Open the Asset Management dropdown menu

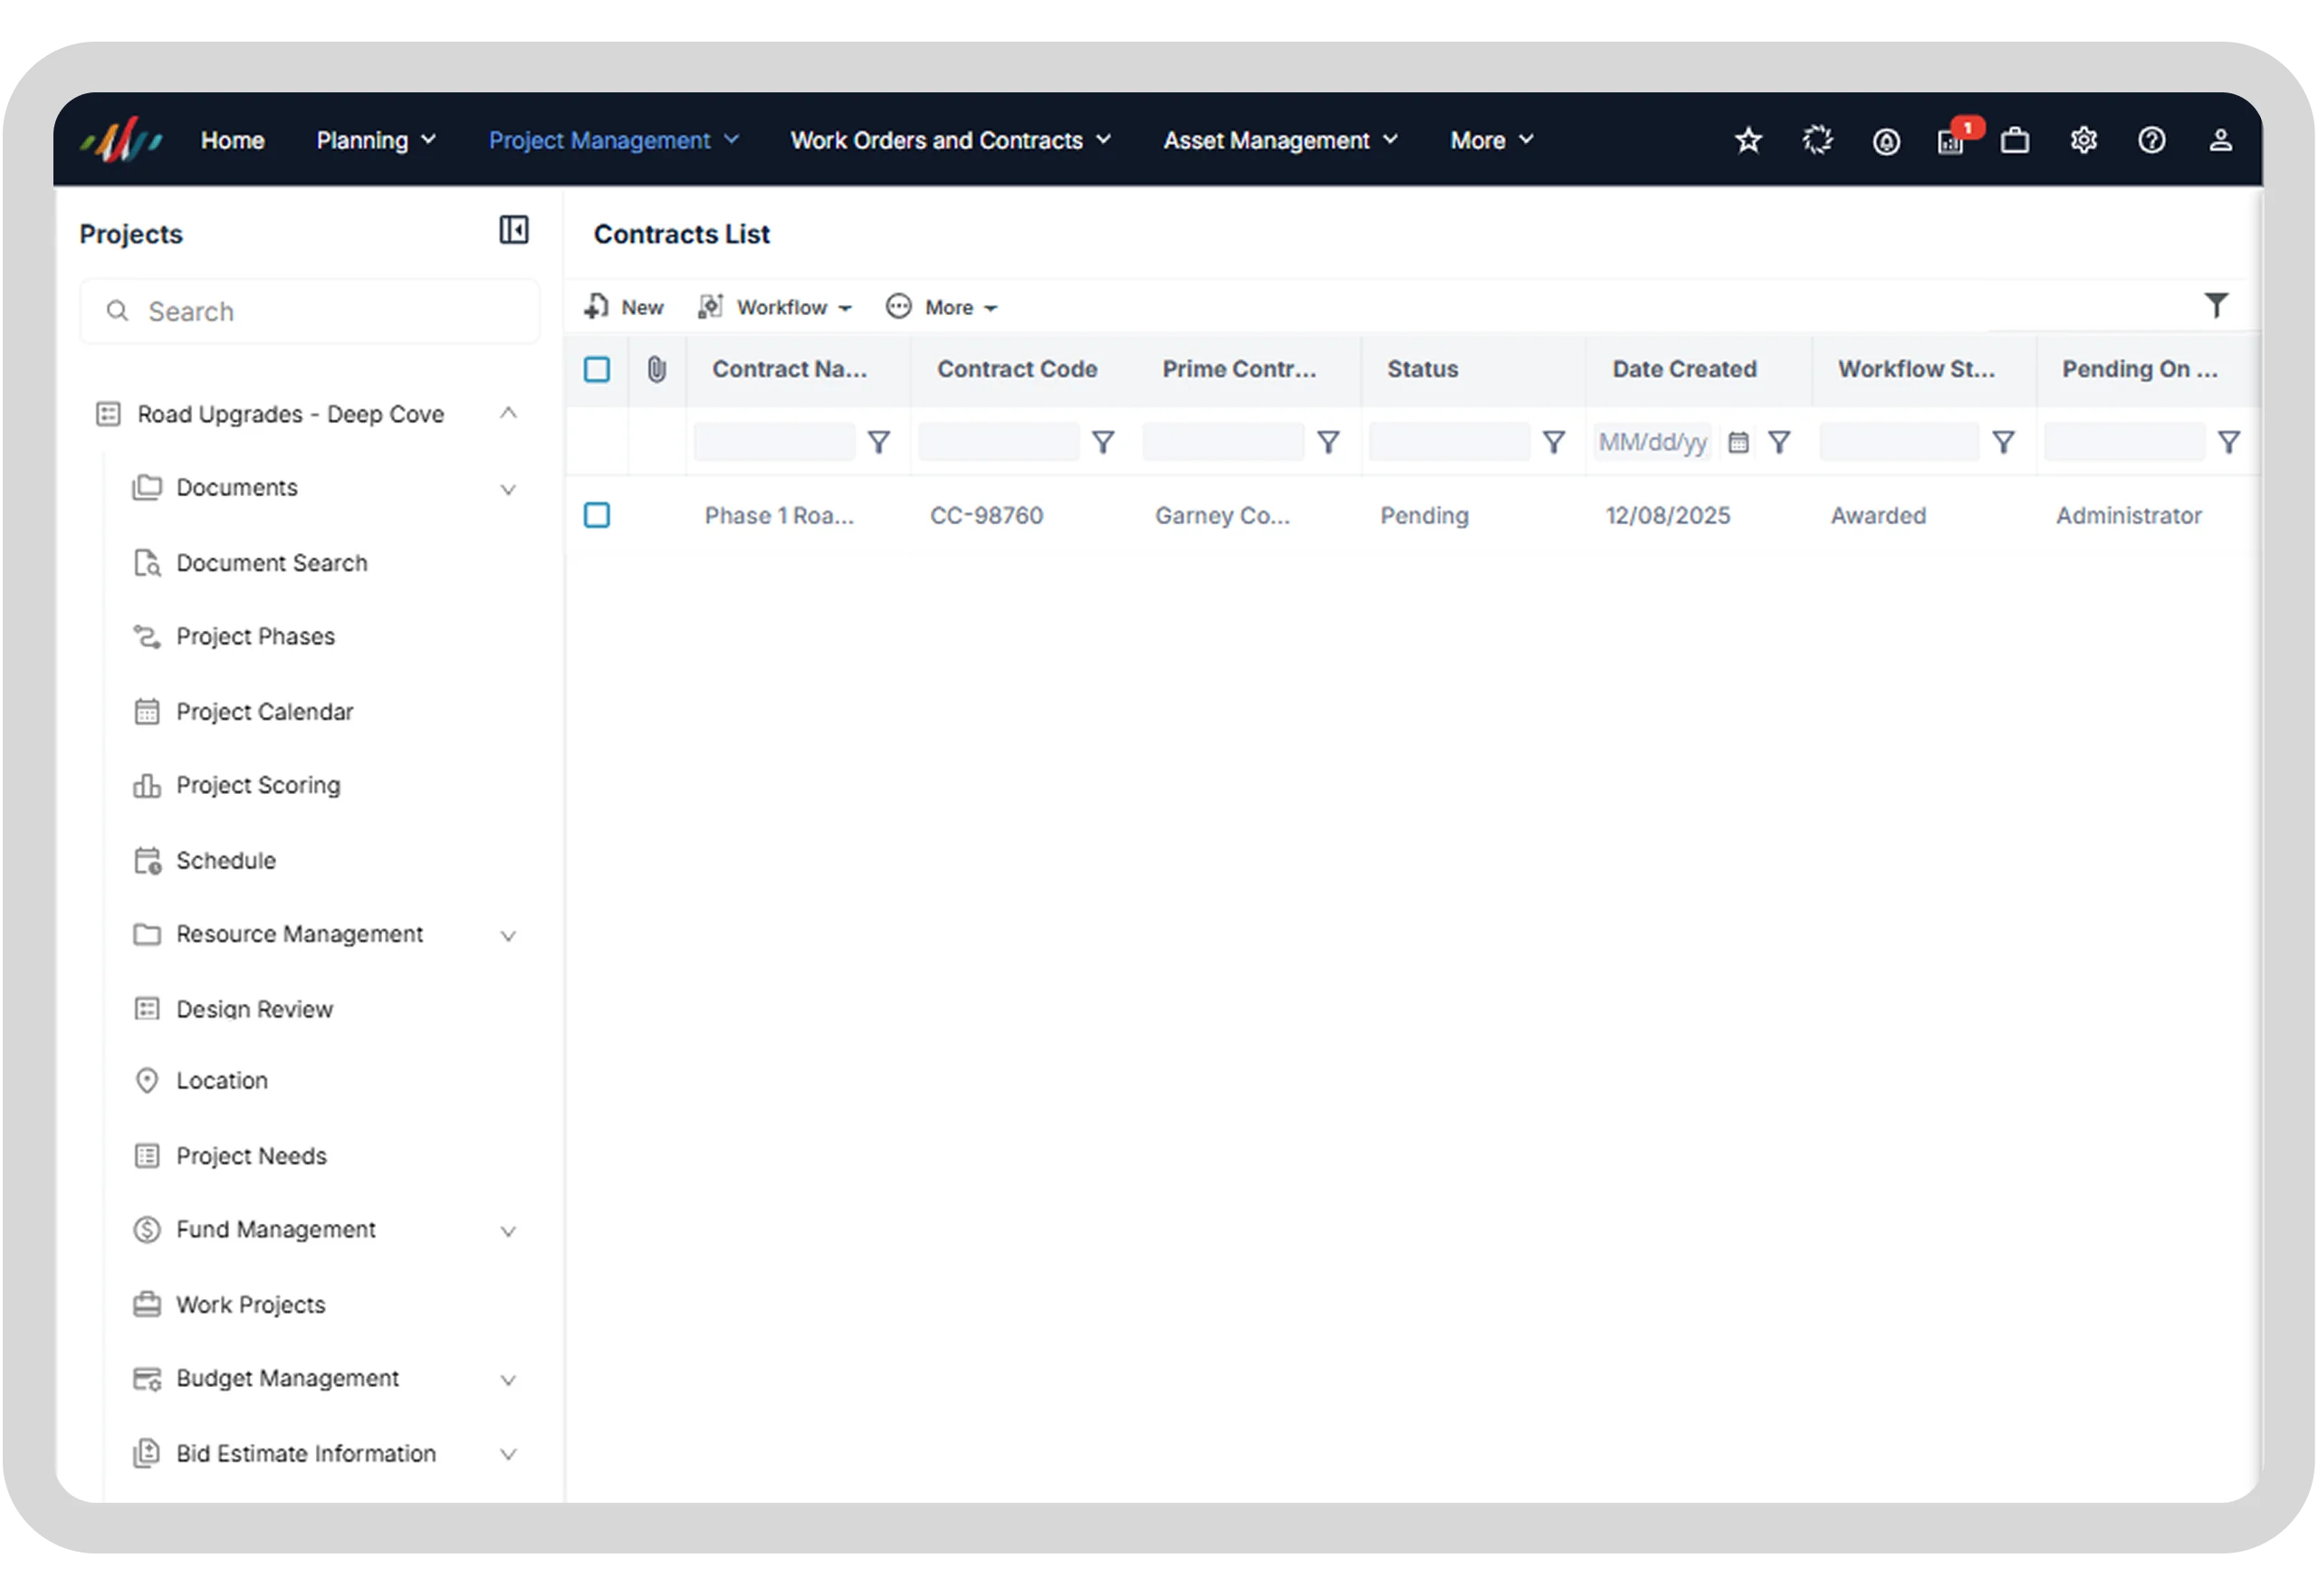(1280, 140)
